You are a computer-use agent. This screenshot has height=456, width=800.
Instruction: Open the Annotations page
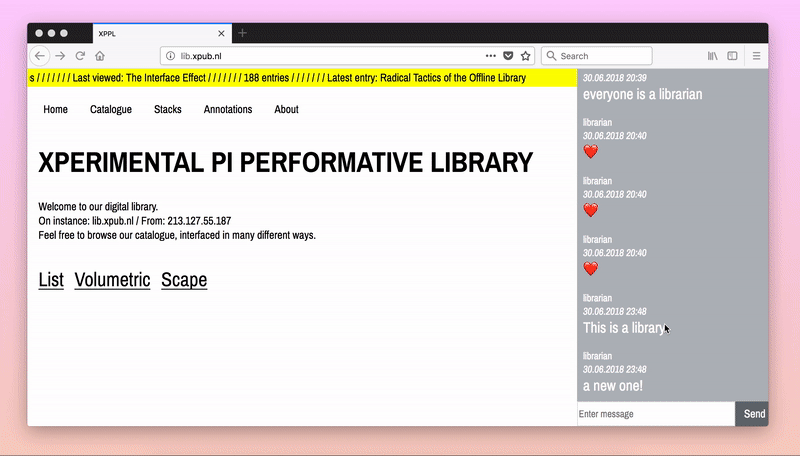[x=228, y=109]
